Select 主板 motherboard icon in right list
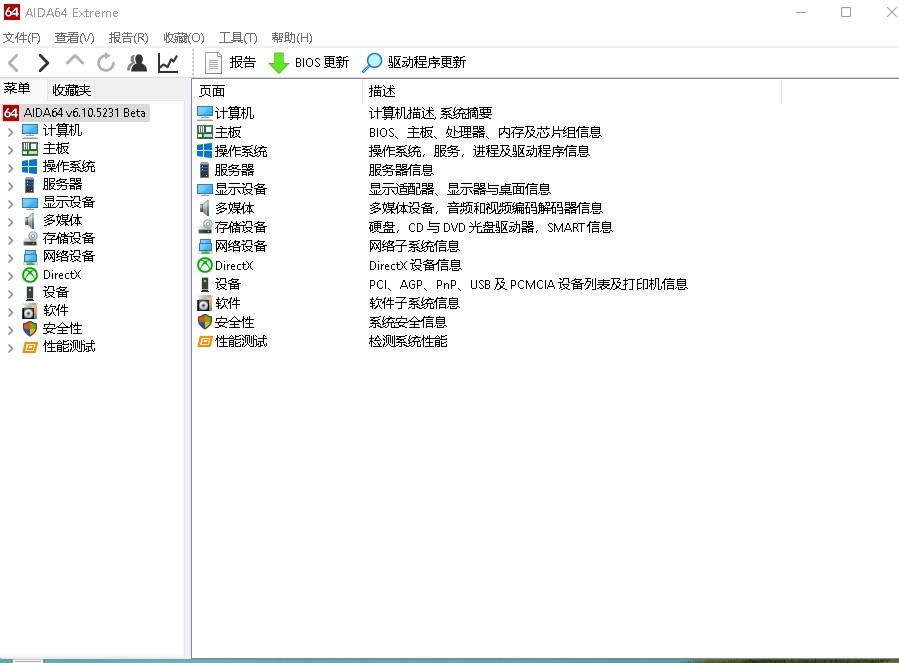Image resolution: width=899 pixels, height=663 pixels. pyautogui.click(x=205, y=132)
